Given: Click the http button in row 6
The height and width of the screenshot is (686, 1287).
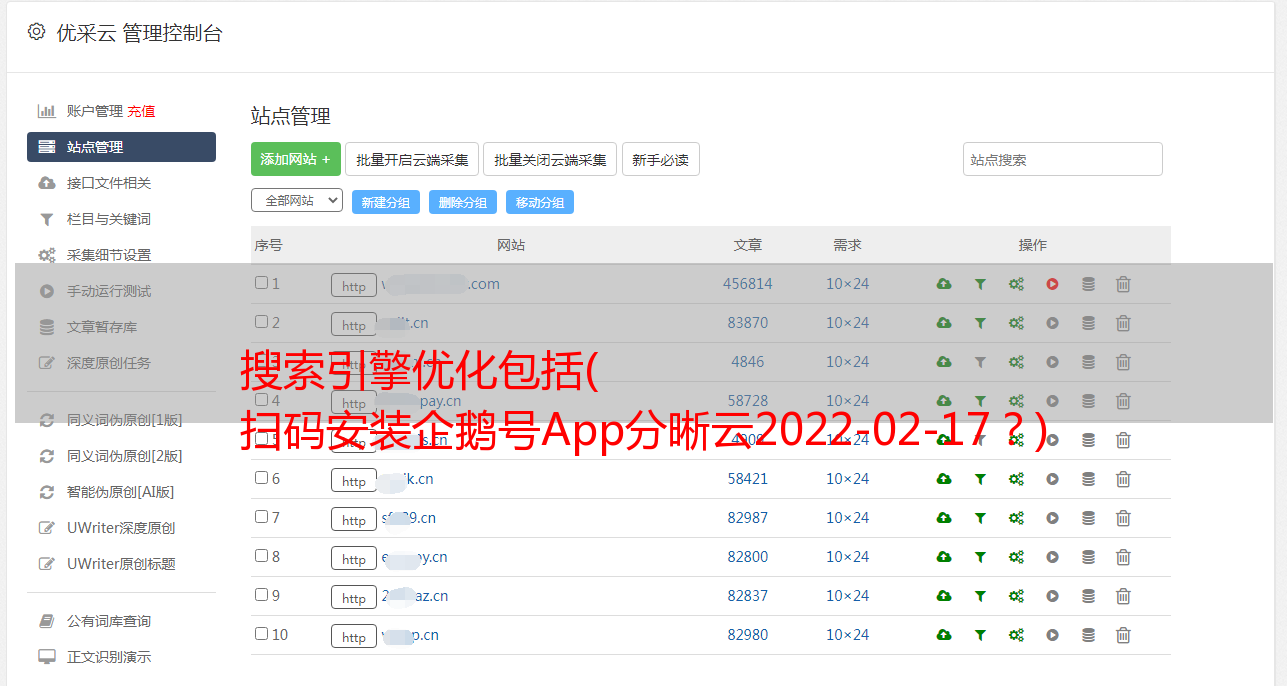Looking at the screenshot, I should pos(354,481).
